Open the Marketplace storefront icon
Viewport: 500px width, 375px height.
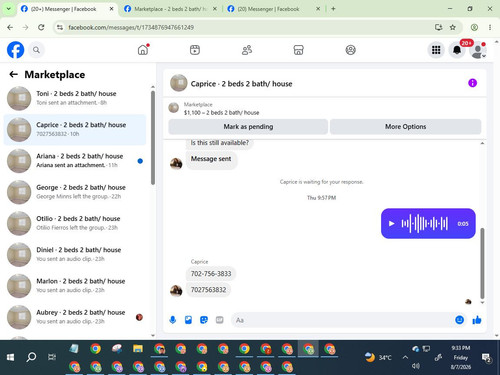pos(298,50)
